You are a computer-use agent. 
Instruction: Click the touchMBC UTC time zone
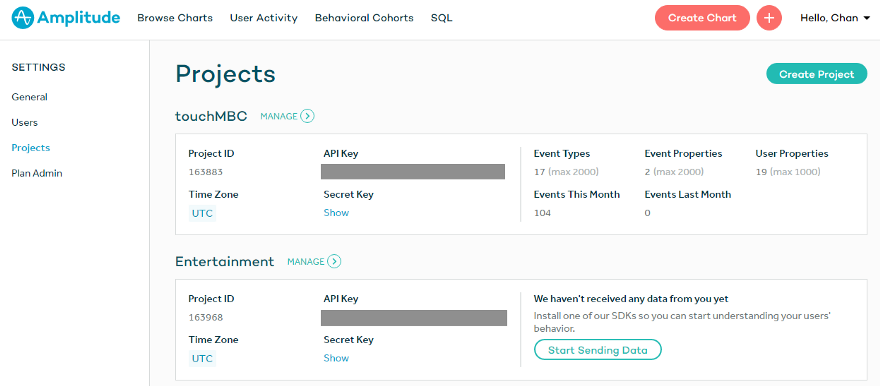tap(202, 213)
